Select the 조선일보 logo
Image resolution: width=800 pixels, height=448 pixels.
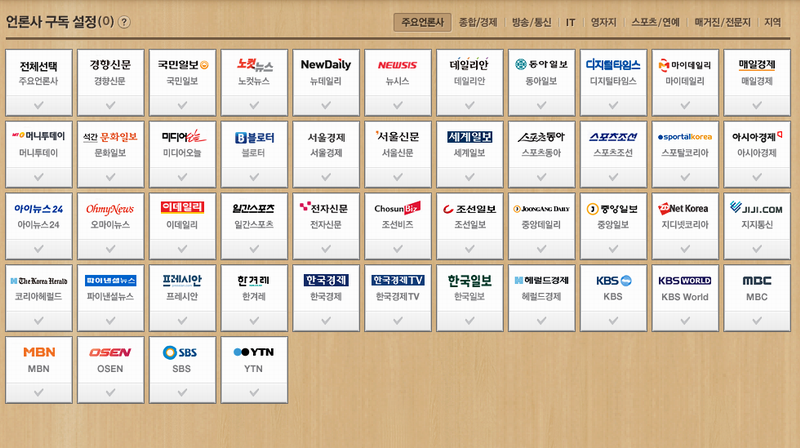469,209
